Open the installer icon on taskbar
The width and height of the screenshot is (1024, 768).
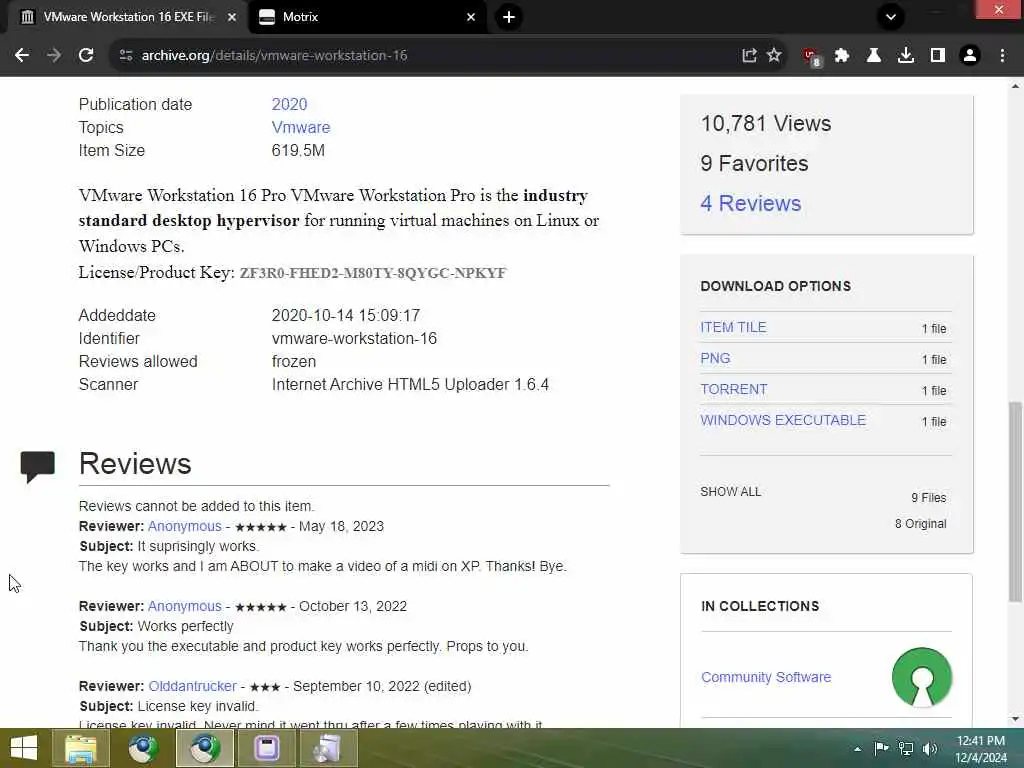(x=328, y=748)
